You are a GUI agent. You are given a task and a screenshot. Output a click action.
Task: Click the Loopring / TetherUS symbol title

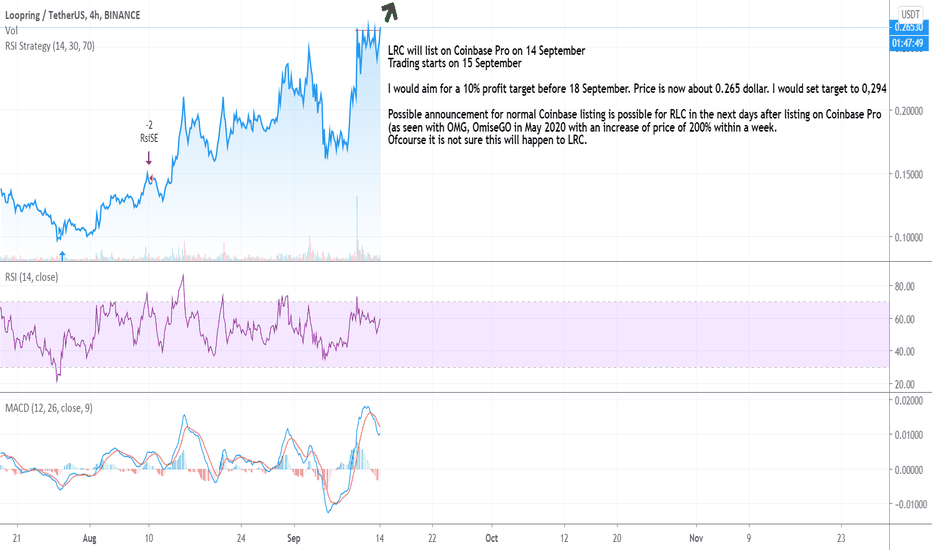(x=73, y=15)
